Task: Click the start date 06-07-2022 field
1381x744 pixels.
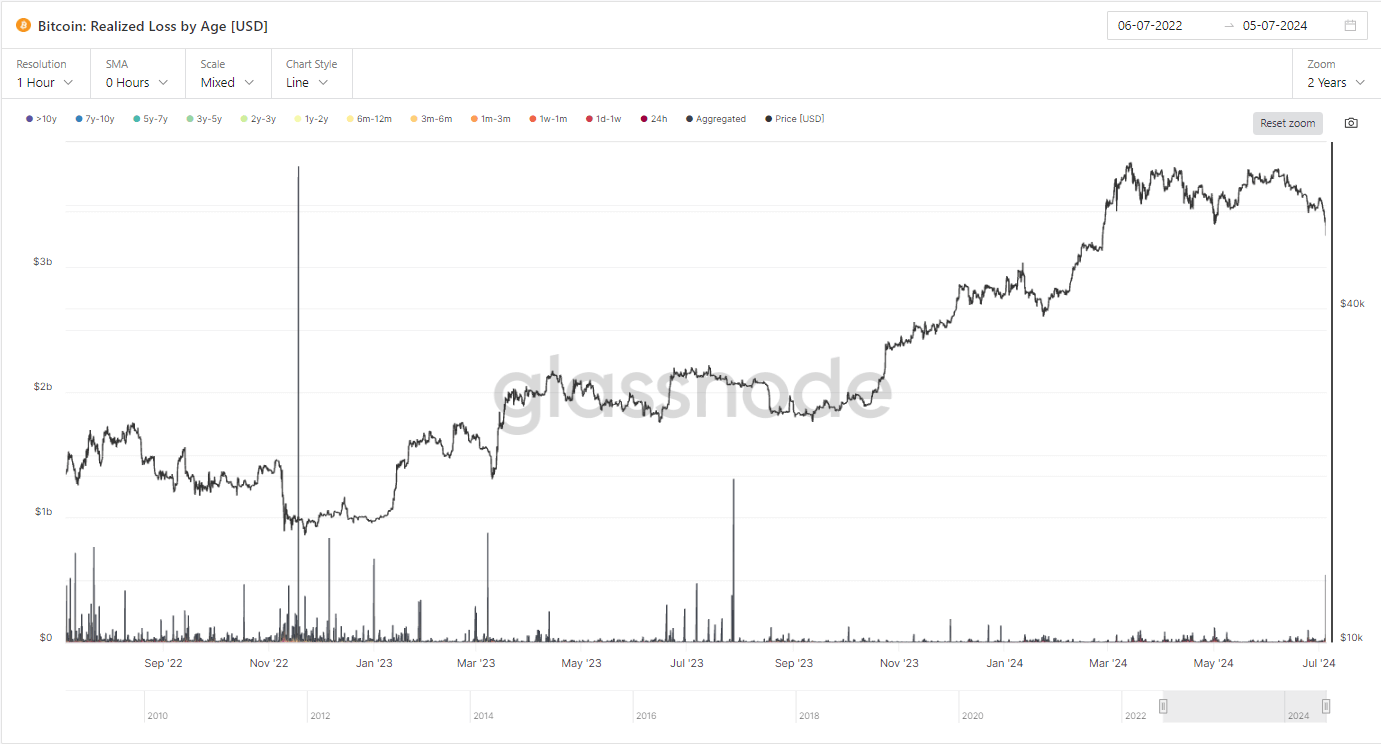Action: pos(1150,25)
